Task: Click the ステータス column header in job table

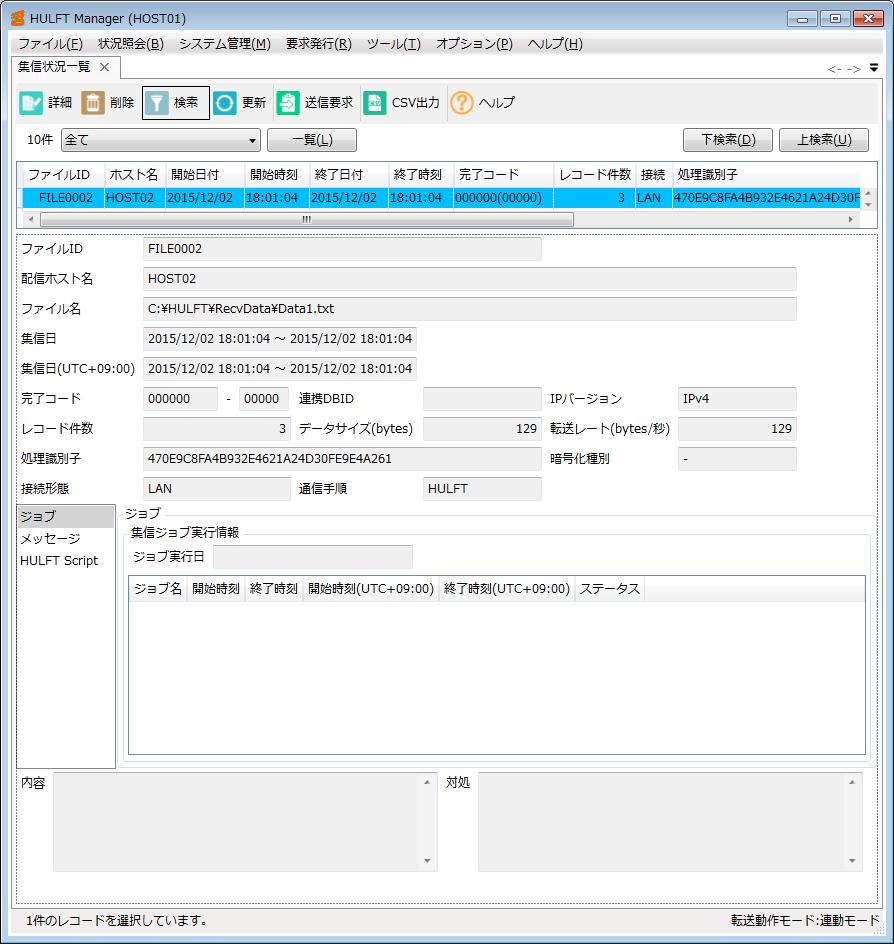Action: [609, 589]
